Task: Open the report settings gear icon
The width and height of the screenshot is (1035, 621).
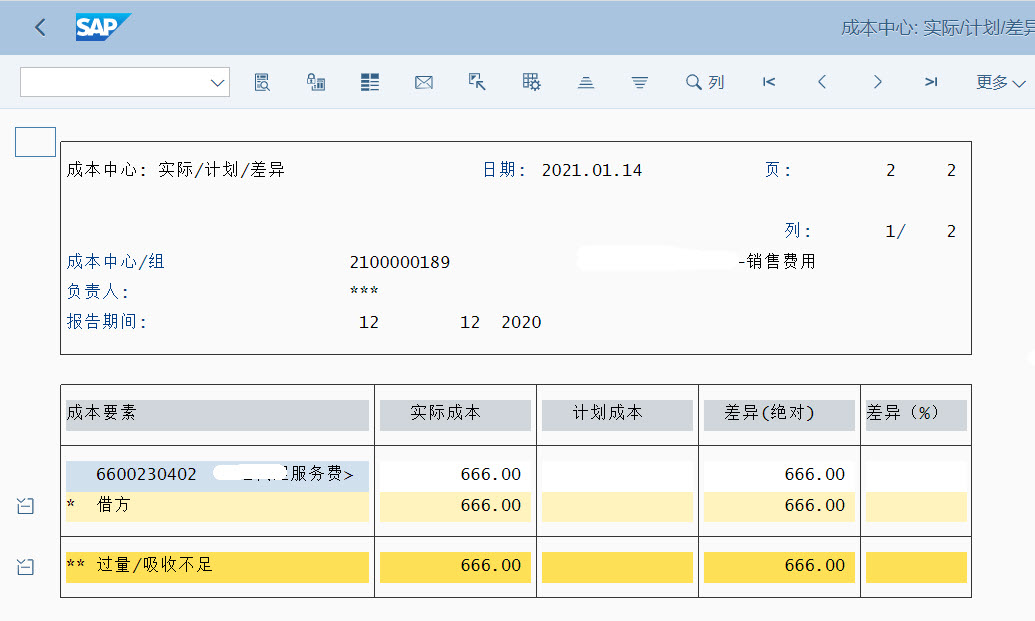Action: [x=531, y=82]
